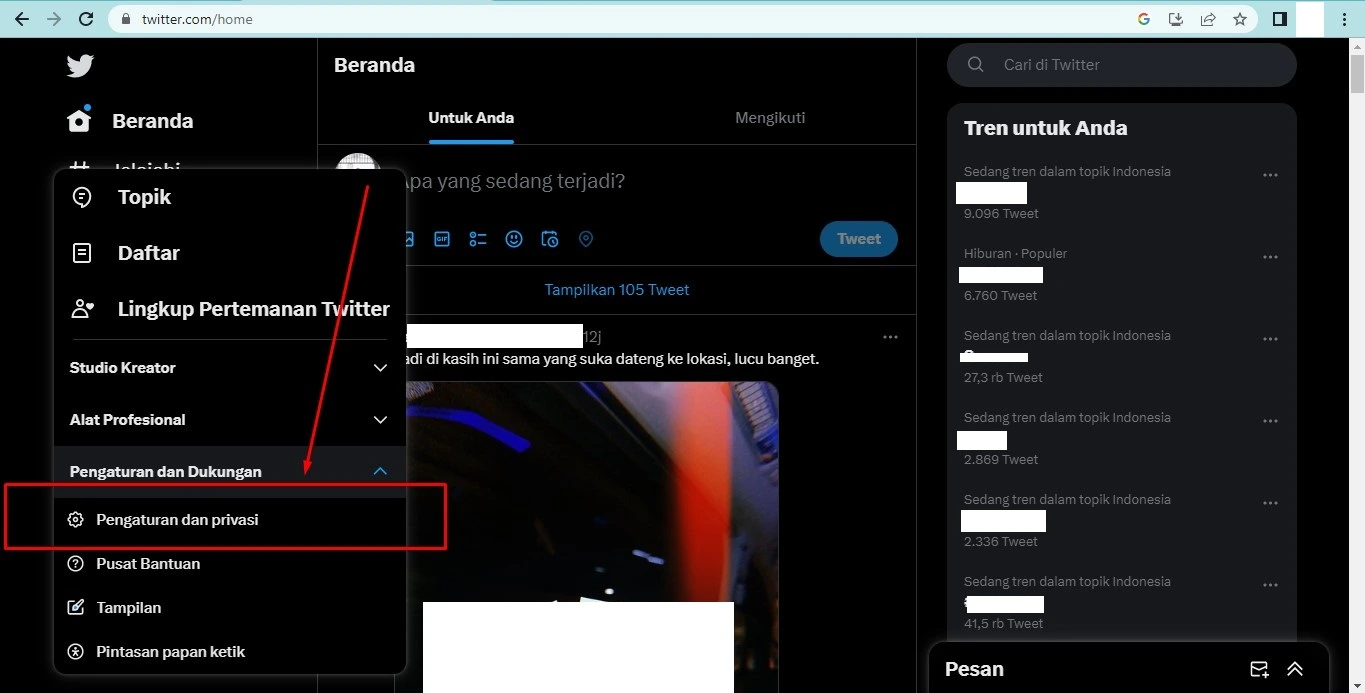Click the Beranda page heading
The height and width of the screenshot is (693, 1365).
pyautogui.click(x=374, y=65)
